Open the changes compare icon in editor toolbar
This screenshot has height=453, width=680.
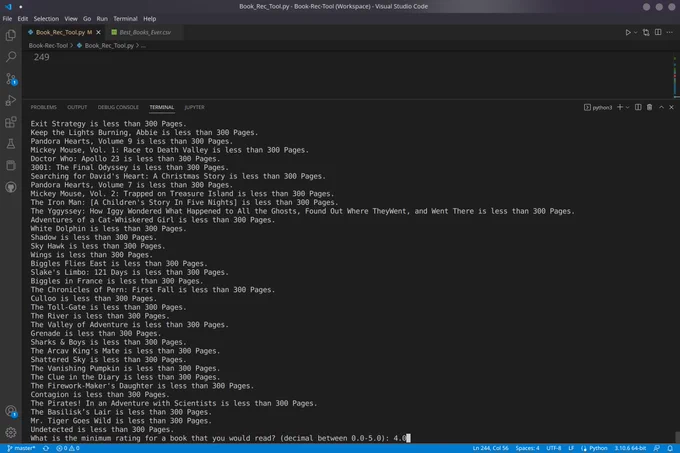pos(646,33)
